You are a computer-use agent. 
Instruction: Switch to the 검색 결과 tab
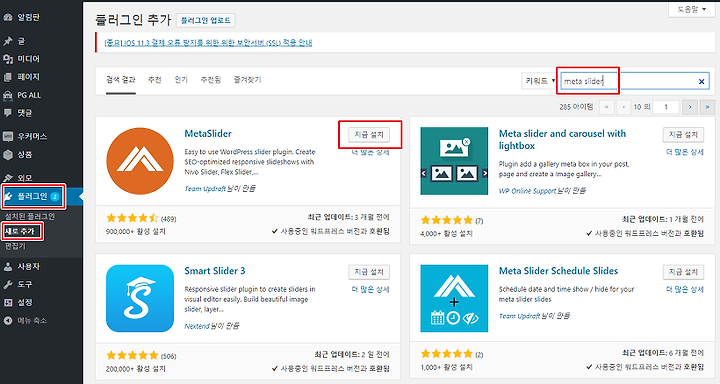[x=121, y=80]
